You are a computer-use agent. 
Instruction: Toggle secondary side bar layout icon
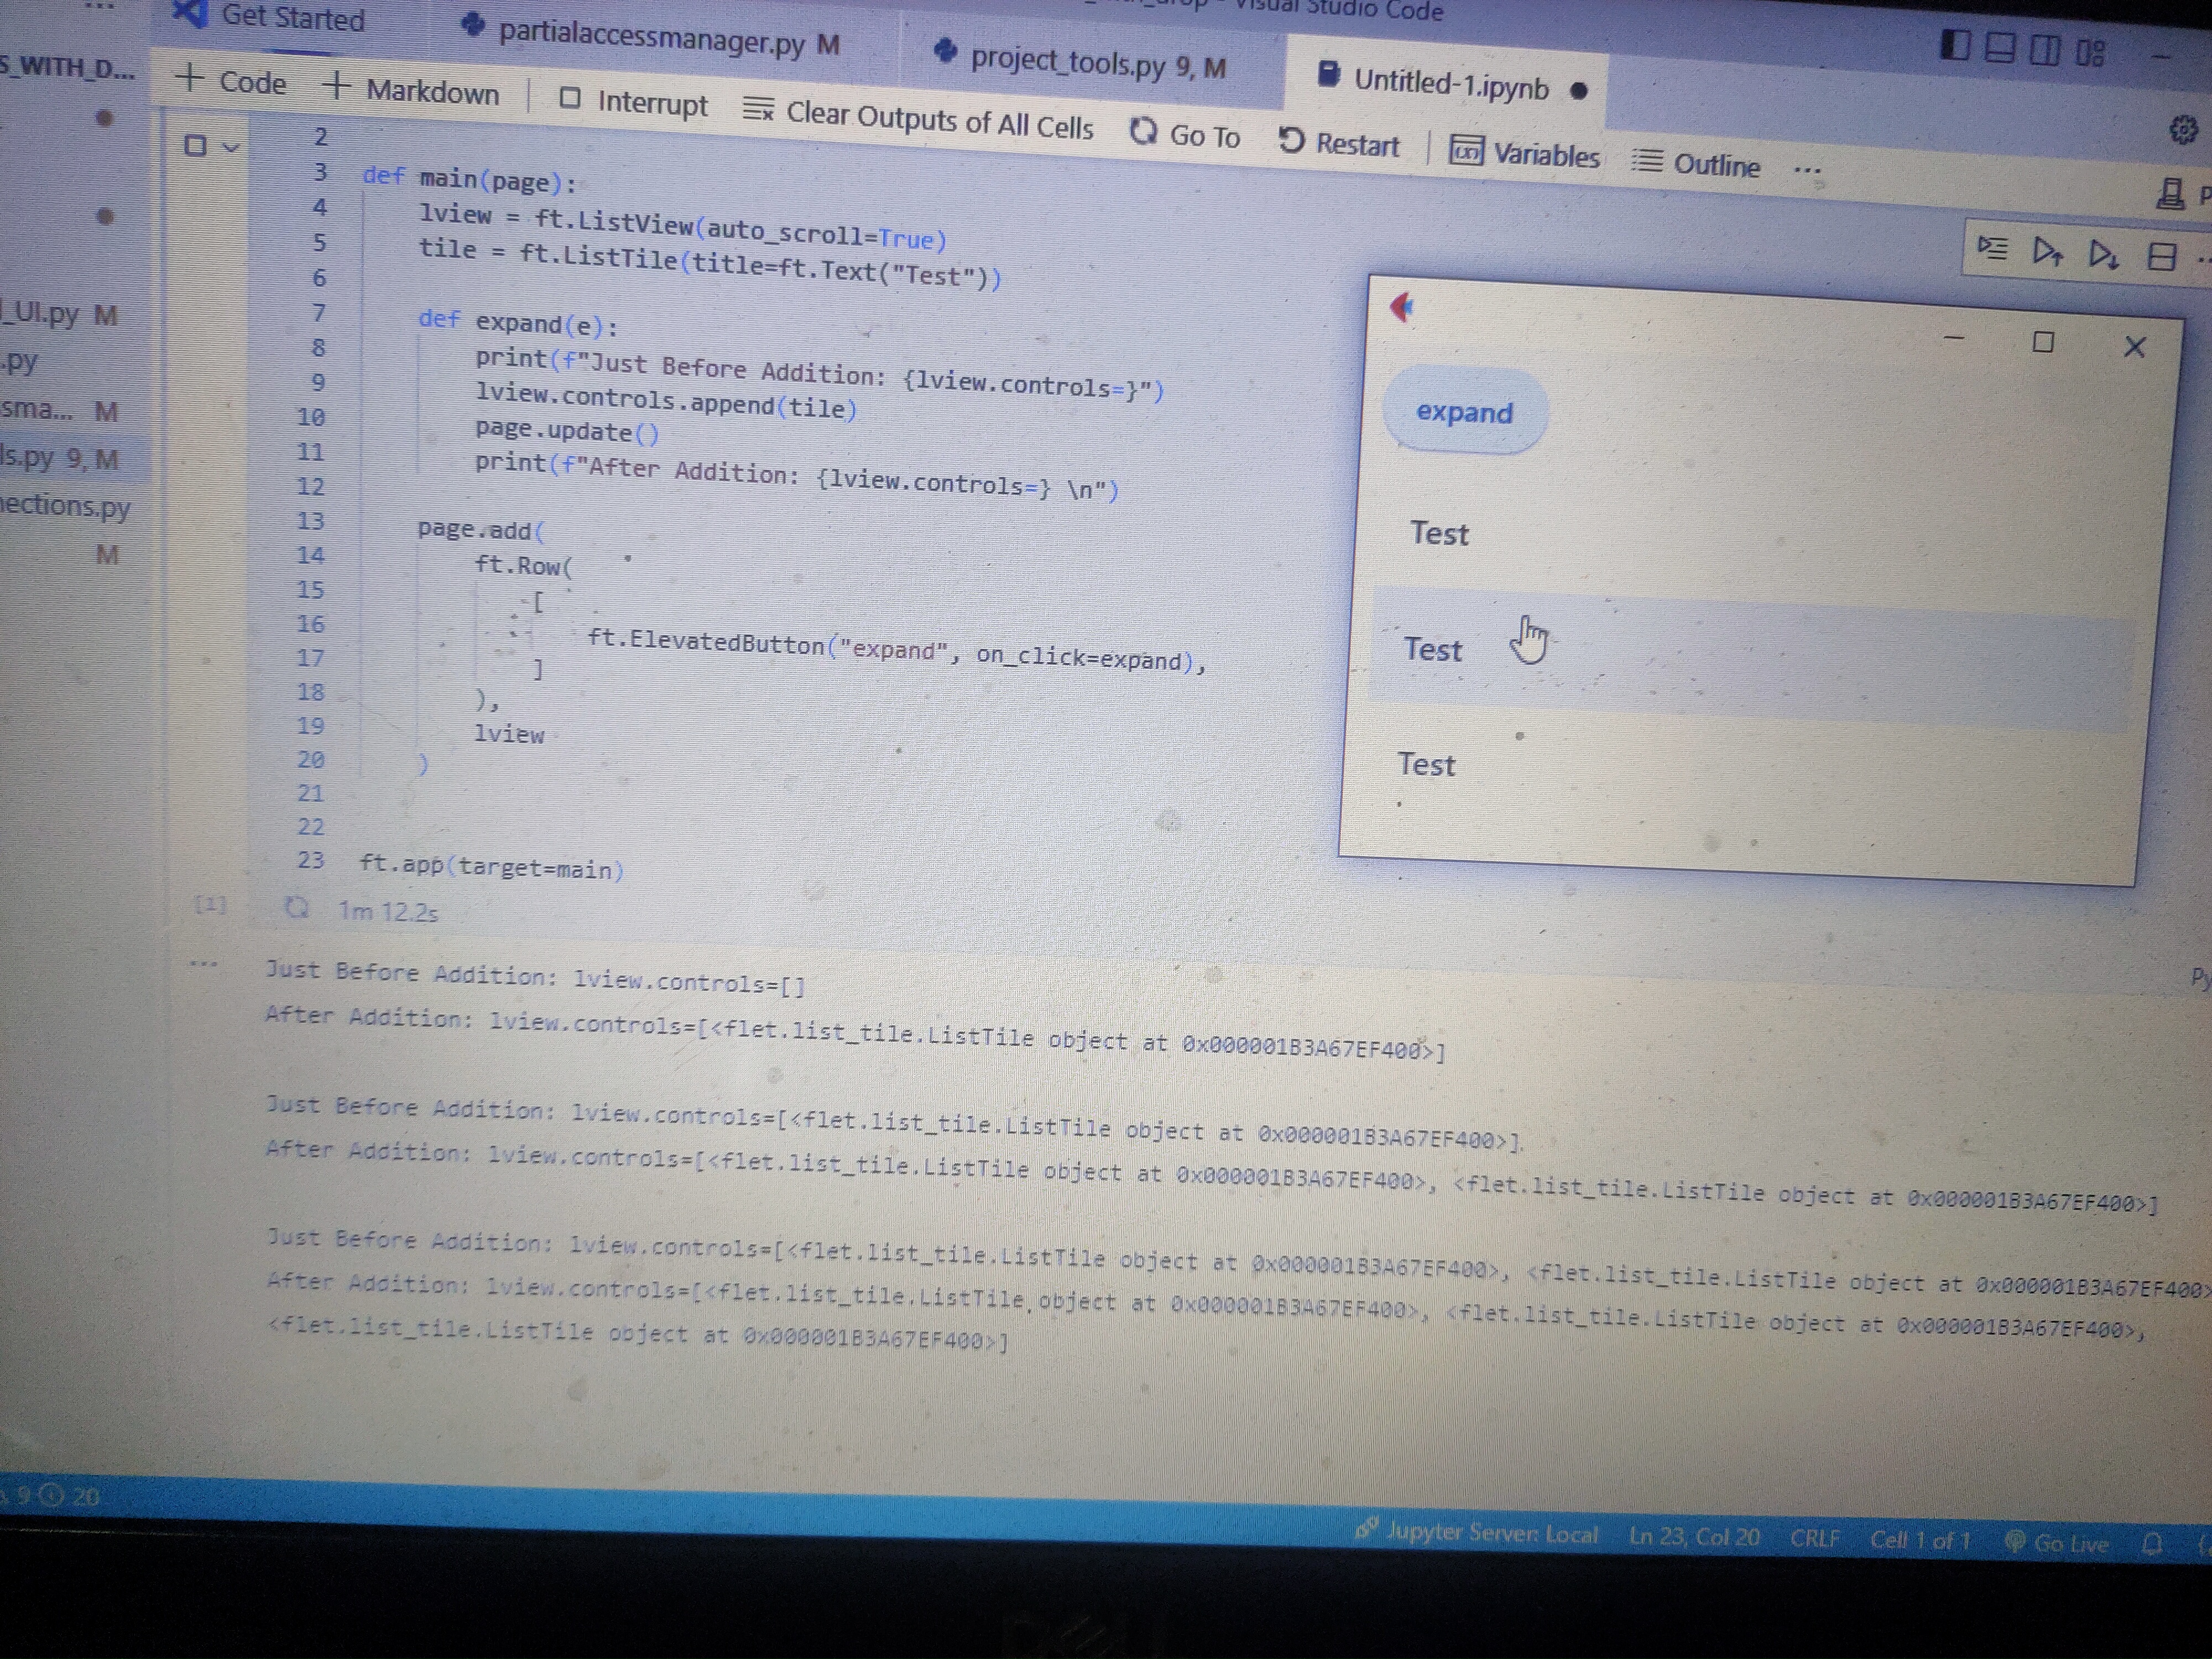pyautogui.click(x=2045, y=50)
